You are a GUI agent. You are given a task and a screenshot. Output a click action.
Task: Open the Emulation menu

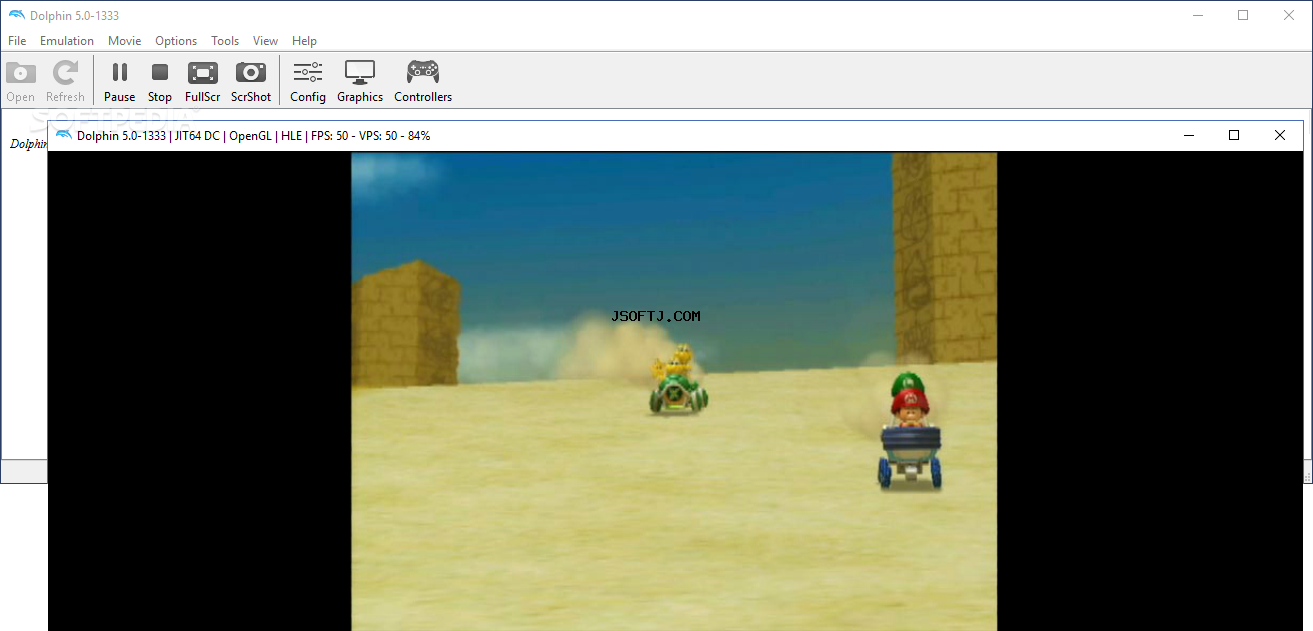[x=67, y=41]
